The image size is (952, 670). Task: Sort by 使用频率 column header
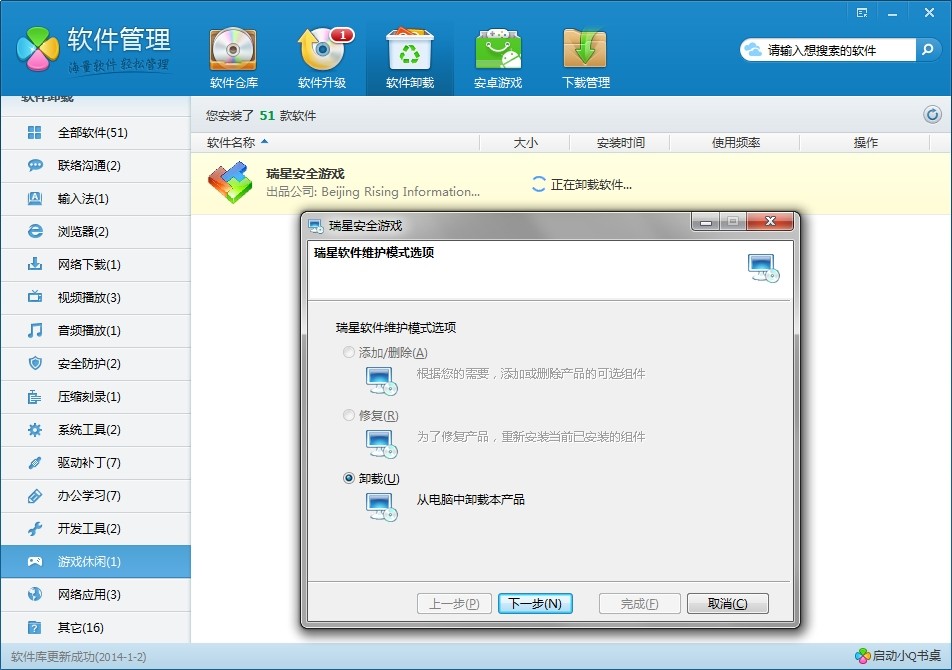(x=736, y=143)
